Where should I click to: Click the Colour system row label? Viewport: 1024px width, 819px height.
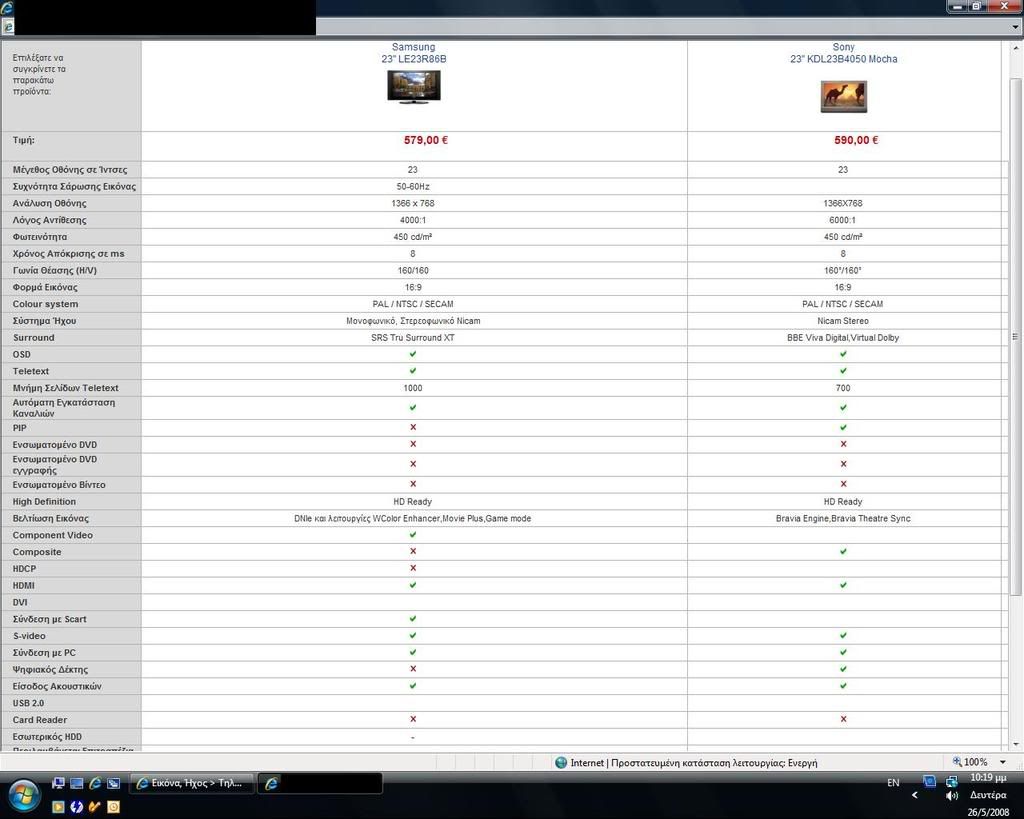(45, 304)
